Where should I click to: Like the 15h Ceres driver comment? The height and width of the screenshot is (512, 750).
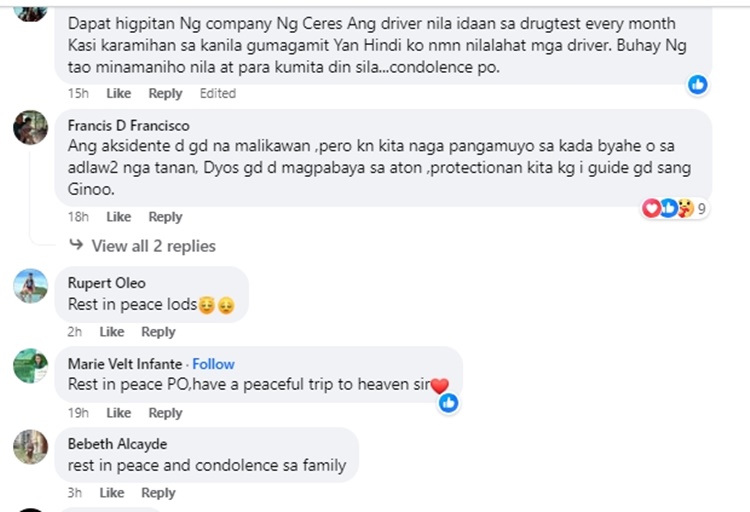119,93
